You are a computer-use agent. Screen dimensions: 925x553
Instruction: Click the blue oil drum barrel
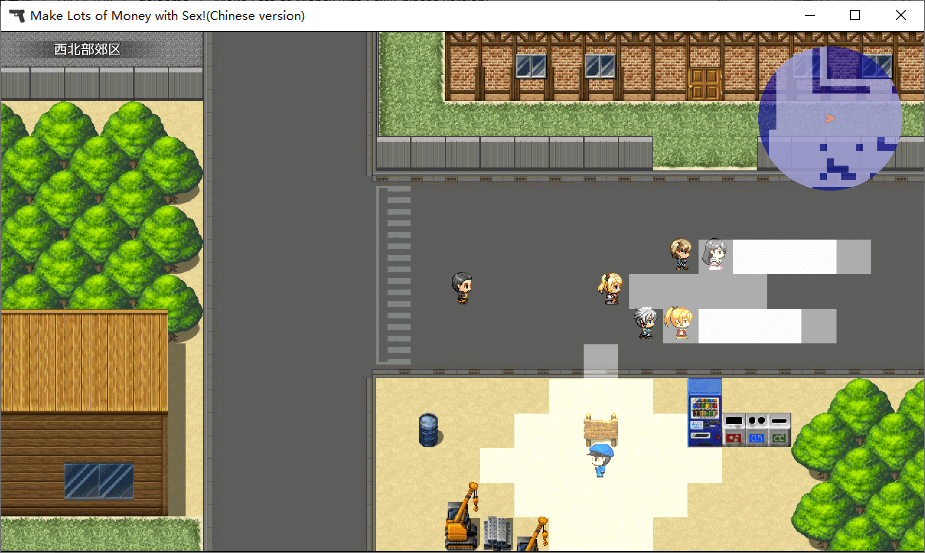coord(428,429)
